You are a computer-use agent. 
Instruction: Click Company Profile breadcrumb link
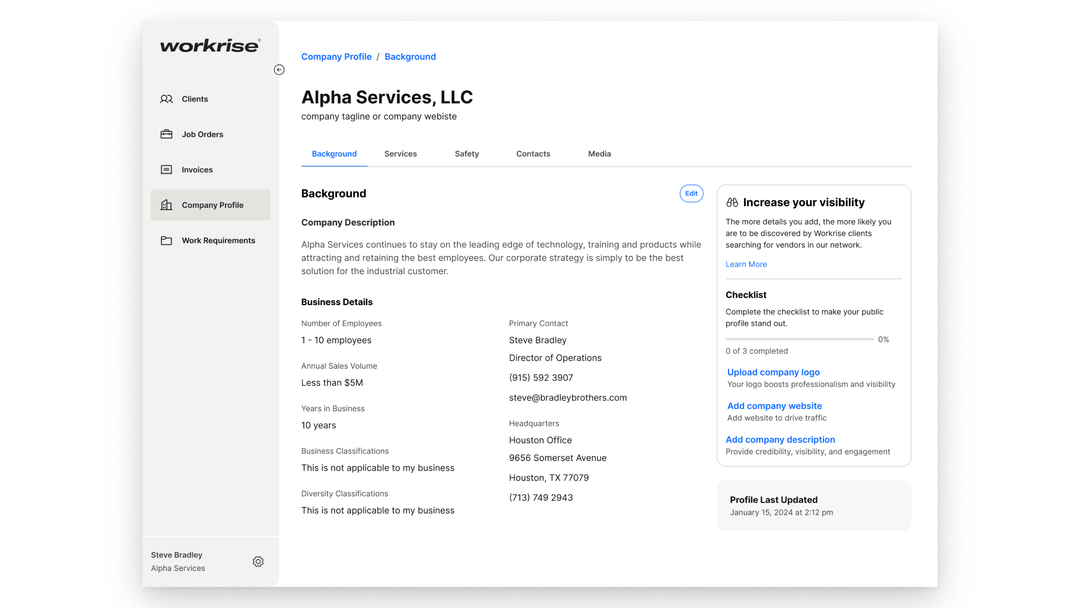[x=336, y=57]
